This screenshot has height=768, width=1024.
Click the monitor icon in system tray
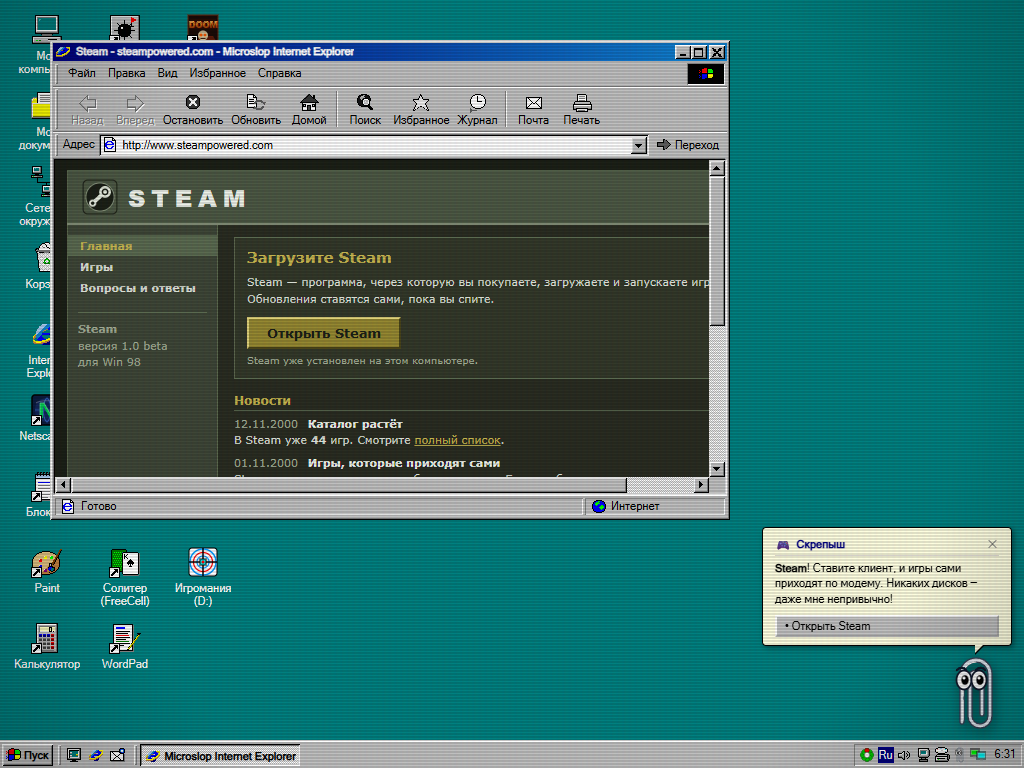[923, 756]
